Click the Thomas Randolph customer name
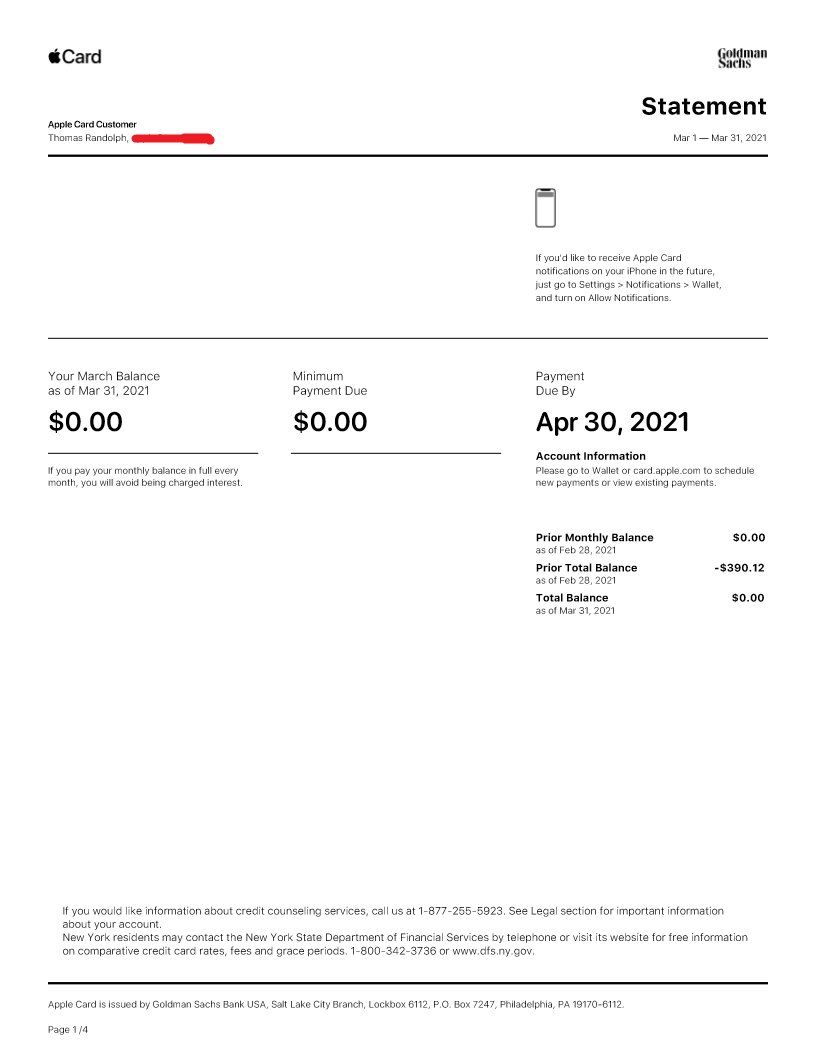The width and height of the screenshot is (816, 1056). [88, 137]
